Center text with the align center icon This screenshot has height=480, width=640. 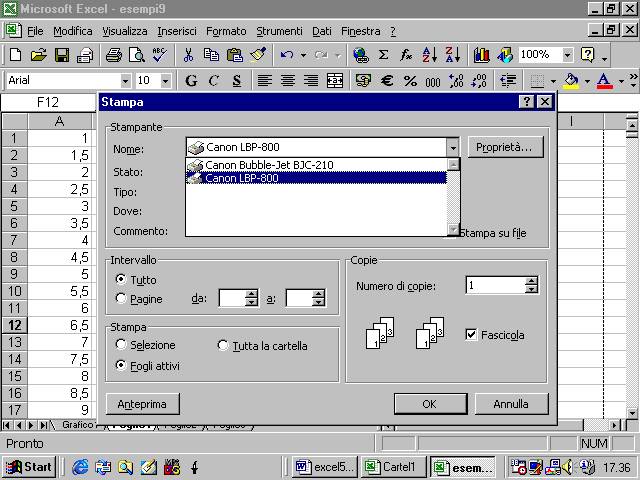click(288, 81)
